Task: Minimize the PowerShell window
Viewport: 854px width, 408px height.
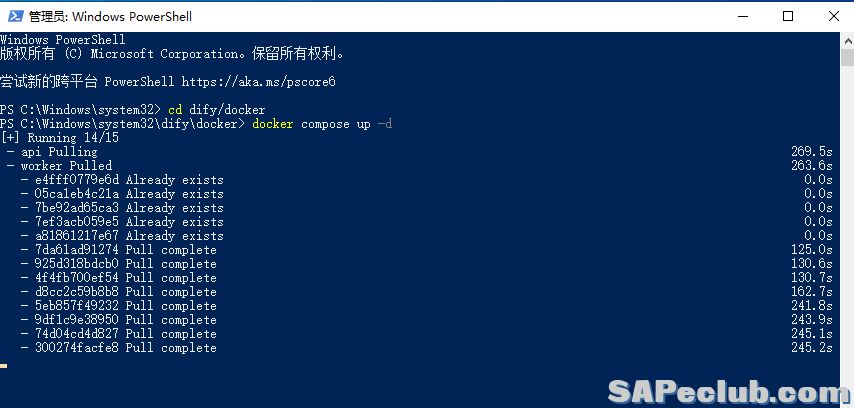Action: click(x=742, y=16)
